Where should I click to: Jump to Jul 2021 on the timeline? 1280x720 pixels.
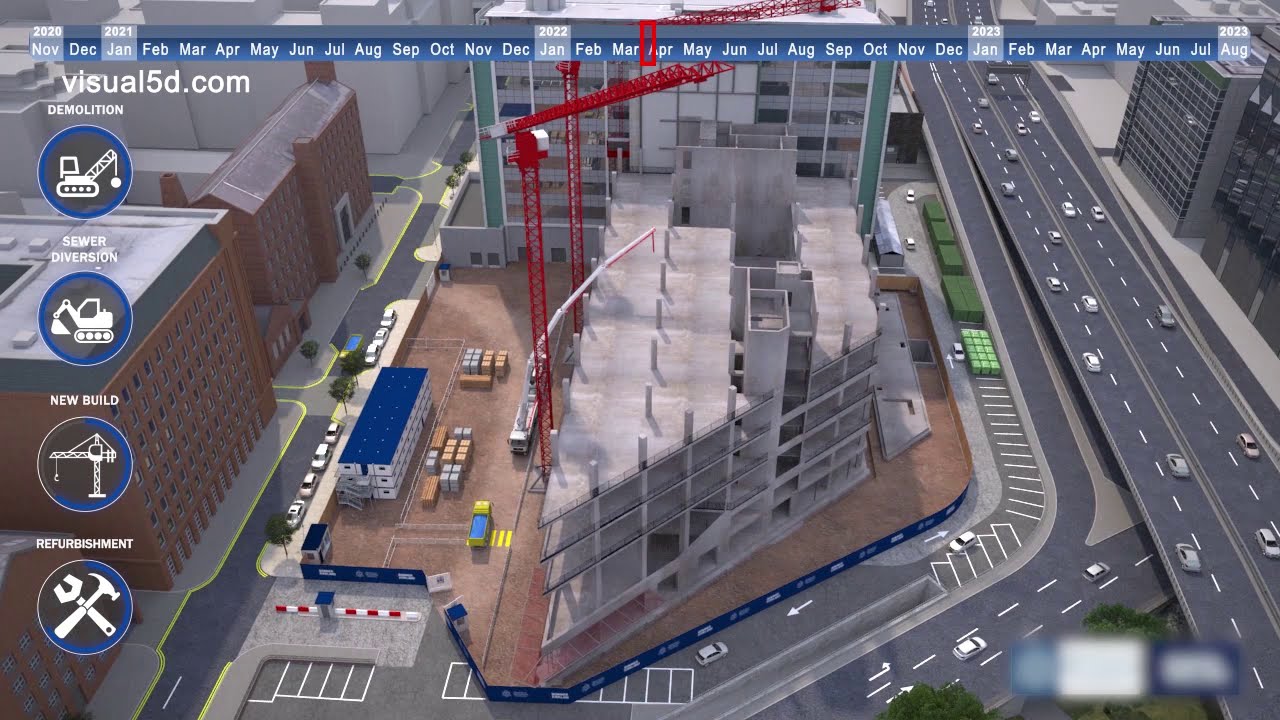pos(335,50)
